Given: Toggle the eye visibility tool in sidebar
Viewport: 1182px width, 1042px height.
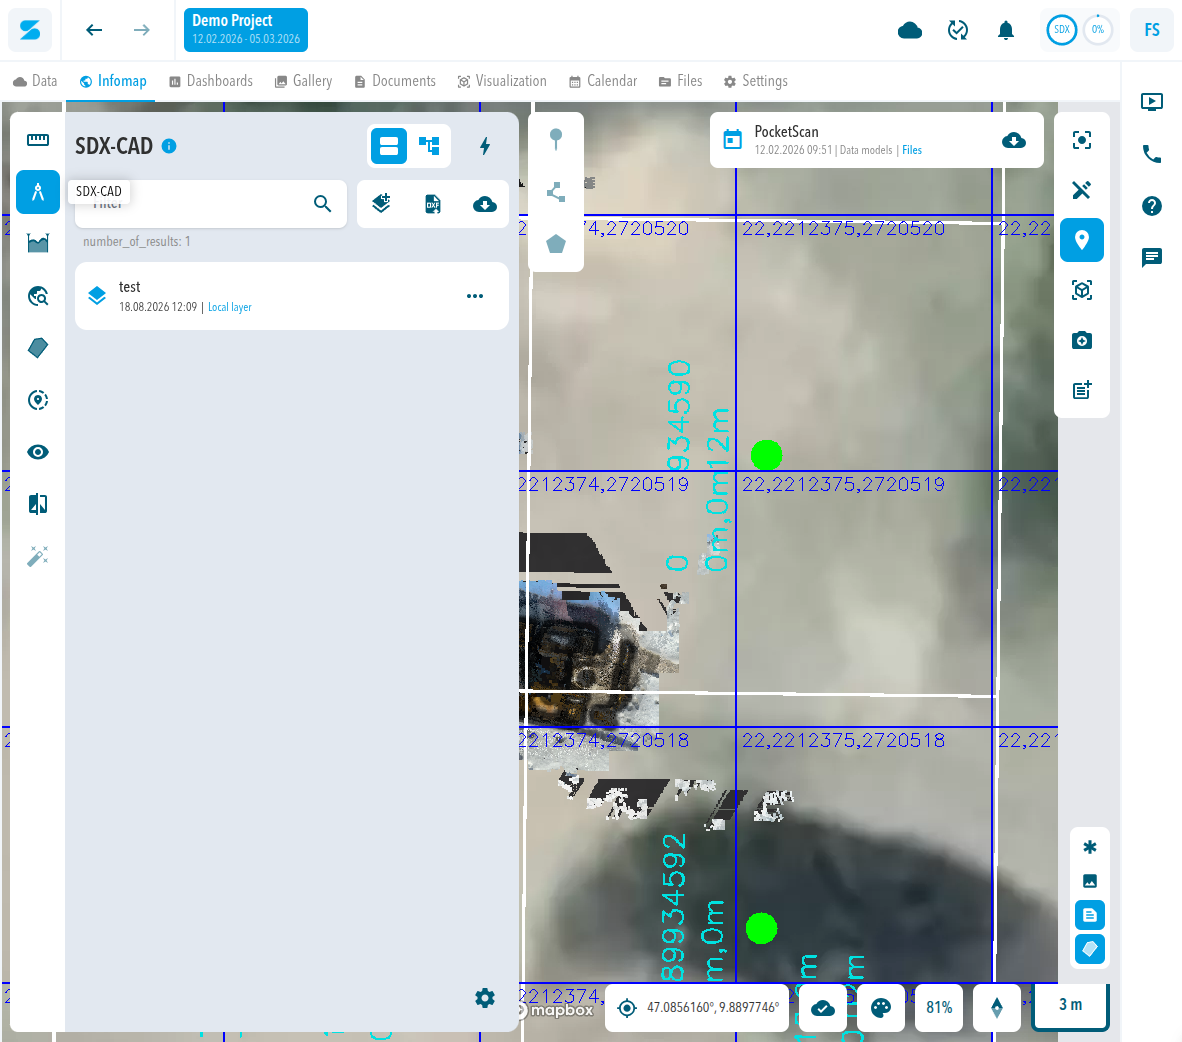Looking at the screenshot, I should 38,452.
